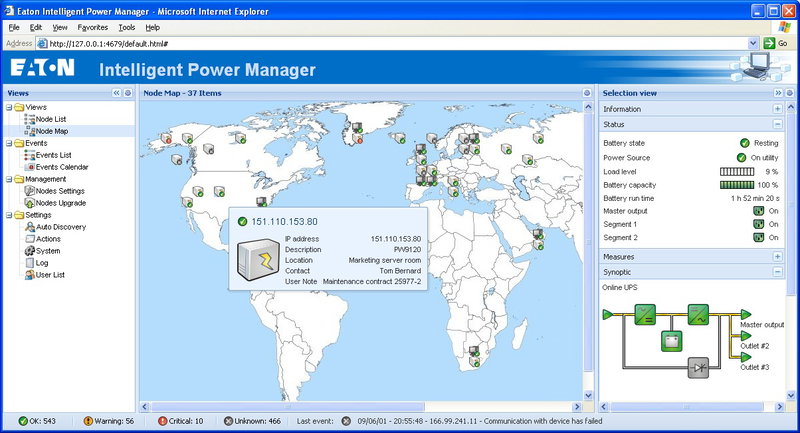Click the synoptic input arrow

[608, 314]
